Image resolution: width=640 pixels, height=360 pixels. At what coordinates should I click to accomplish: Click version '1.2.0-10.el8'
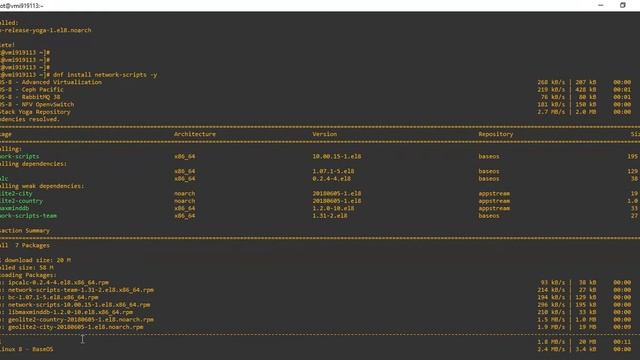[x=333, y=208]
